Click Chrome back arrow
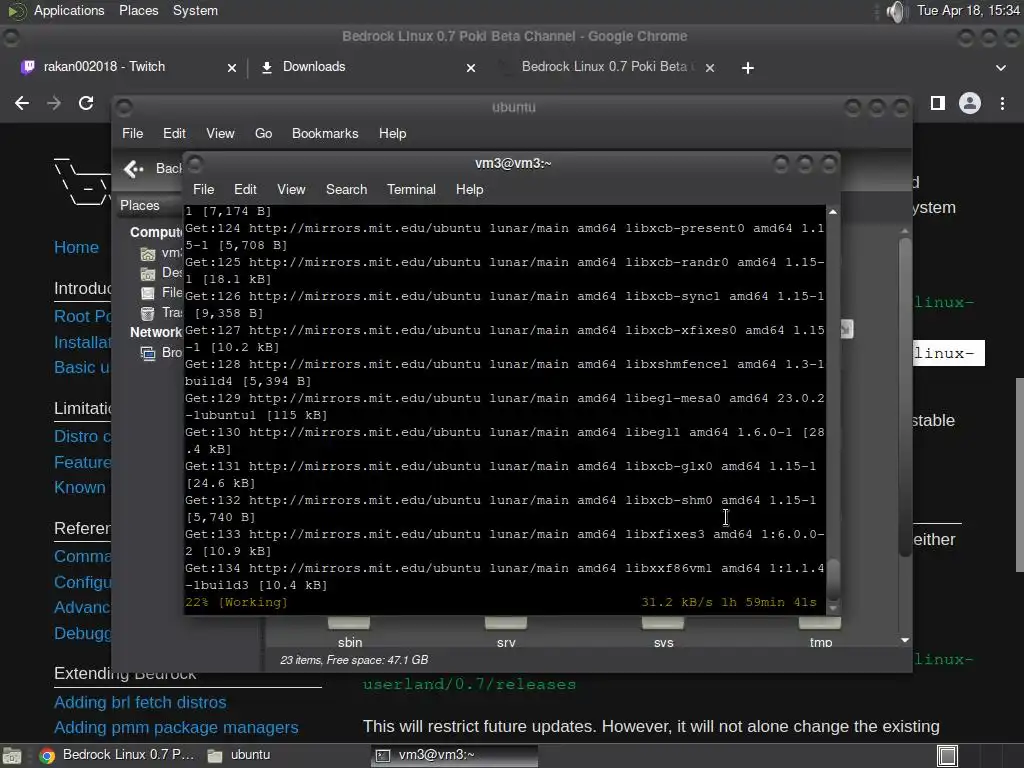The image size is (1024, 768). click(22, 103)
